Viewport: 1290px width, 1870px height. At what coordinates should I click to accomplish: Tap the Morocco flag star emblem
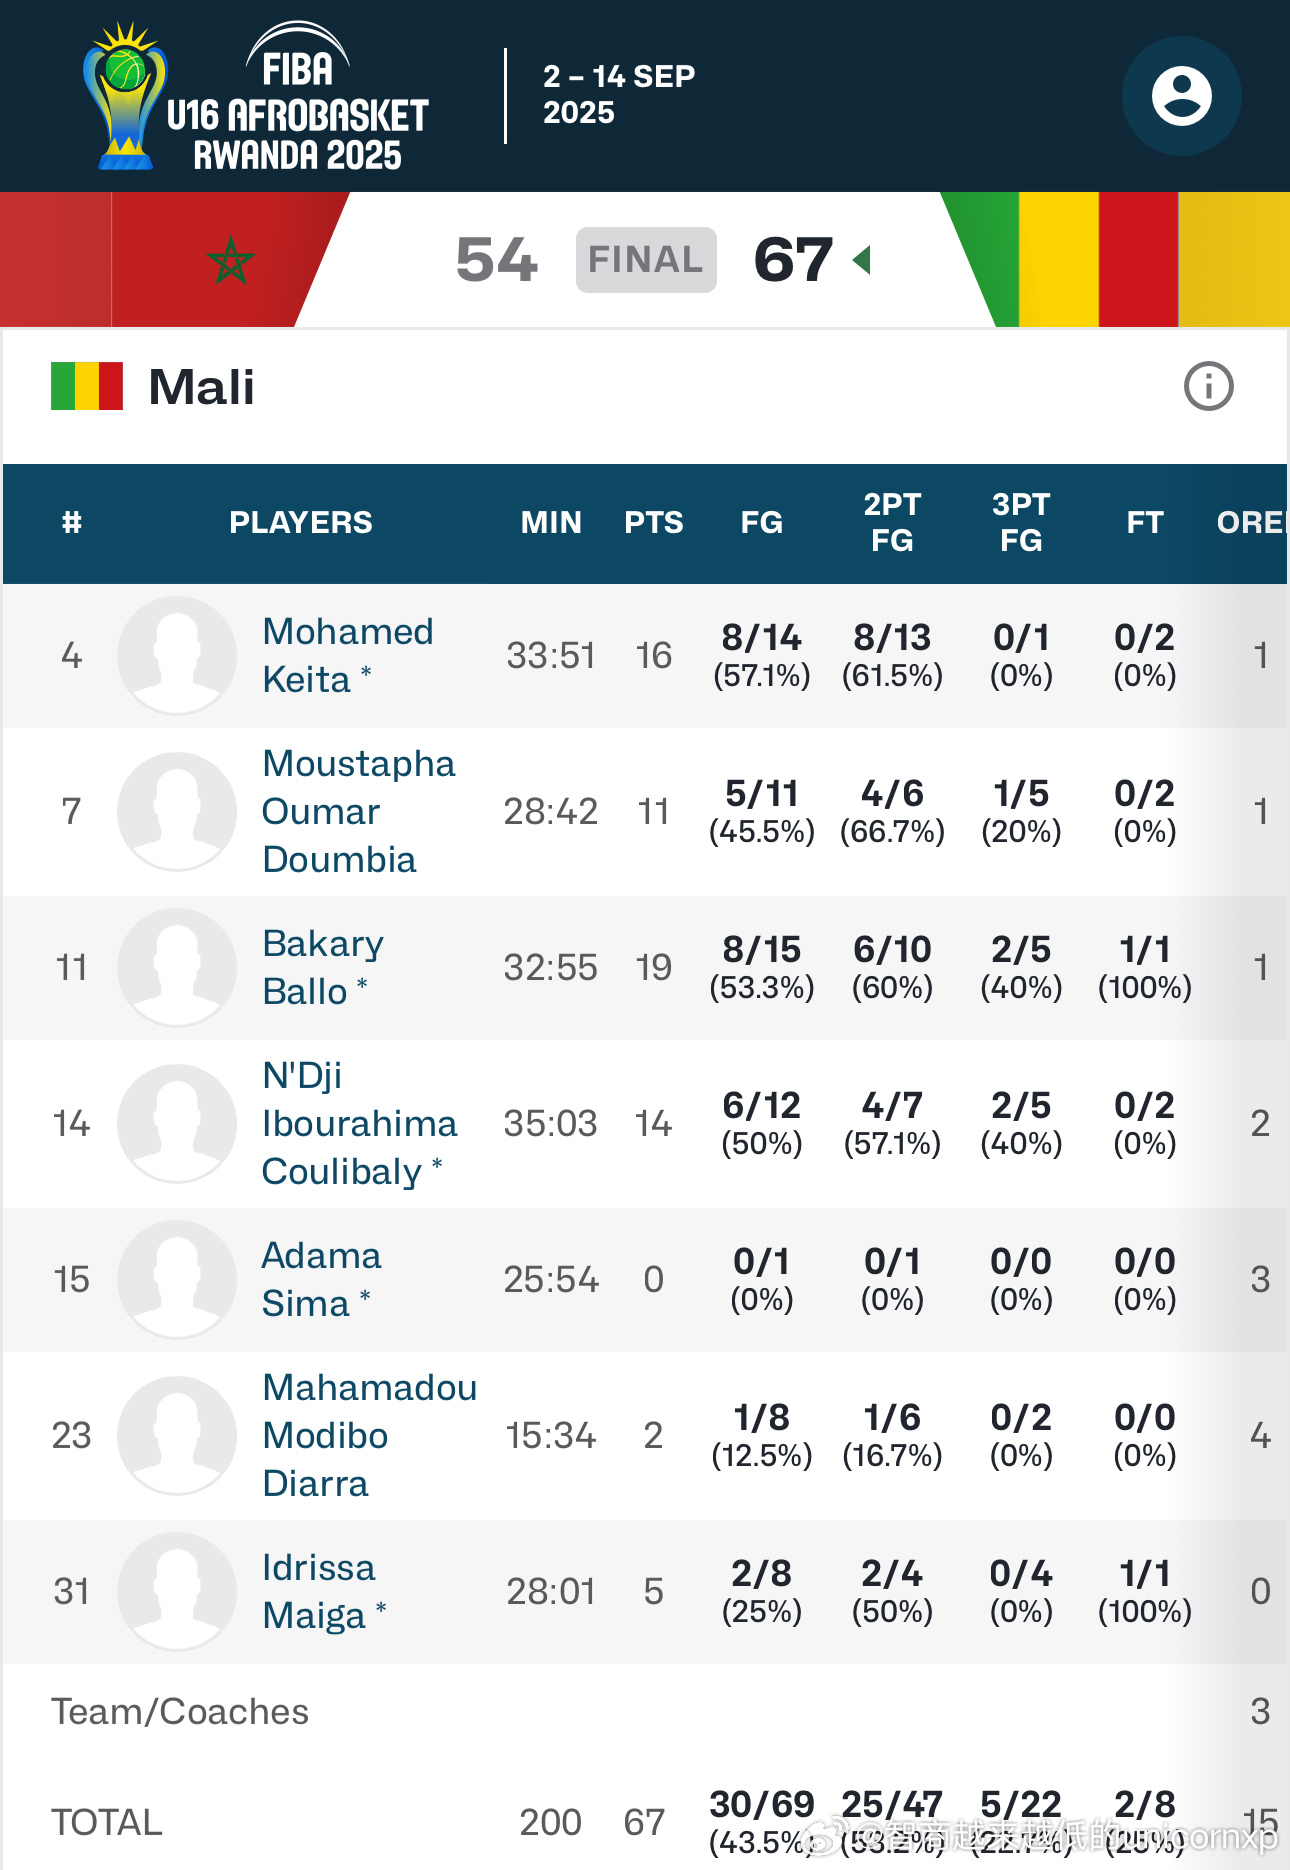click(x=231, y=260)
